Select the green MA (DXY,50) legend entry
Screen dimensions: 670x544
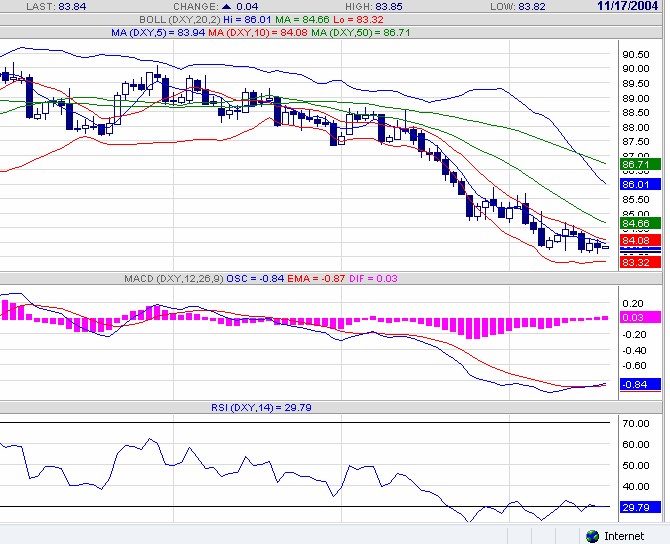(x=356, y=32)
